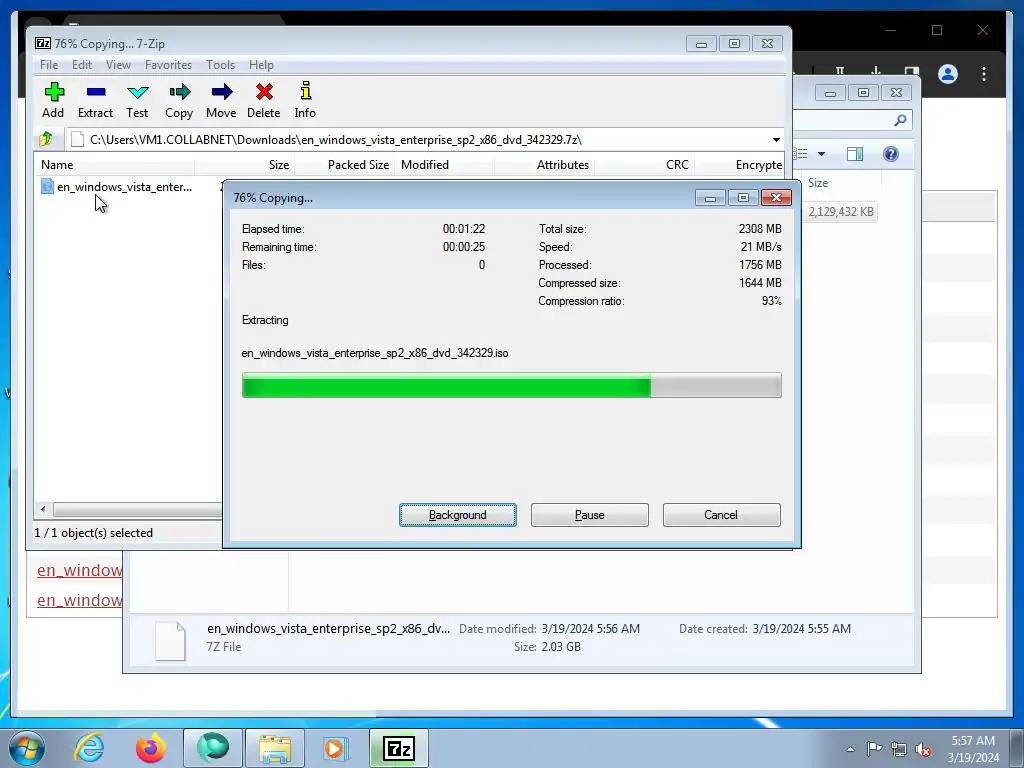Click the Info toolbar icon
Viewport: 1024px width, 768px height.
coord(305,100)
